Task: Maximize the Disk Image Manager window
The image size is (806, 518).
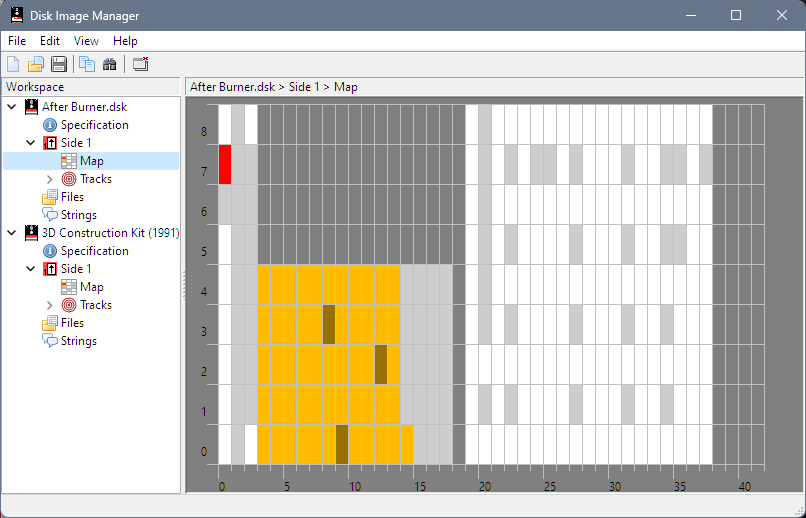Action: (x=736, y=15)
